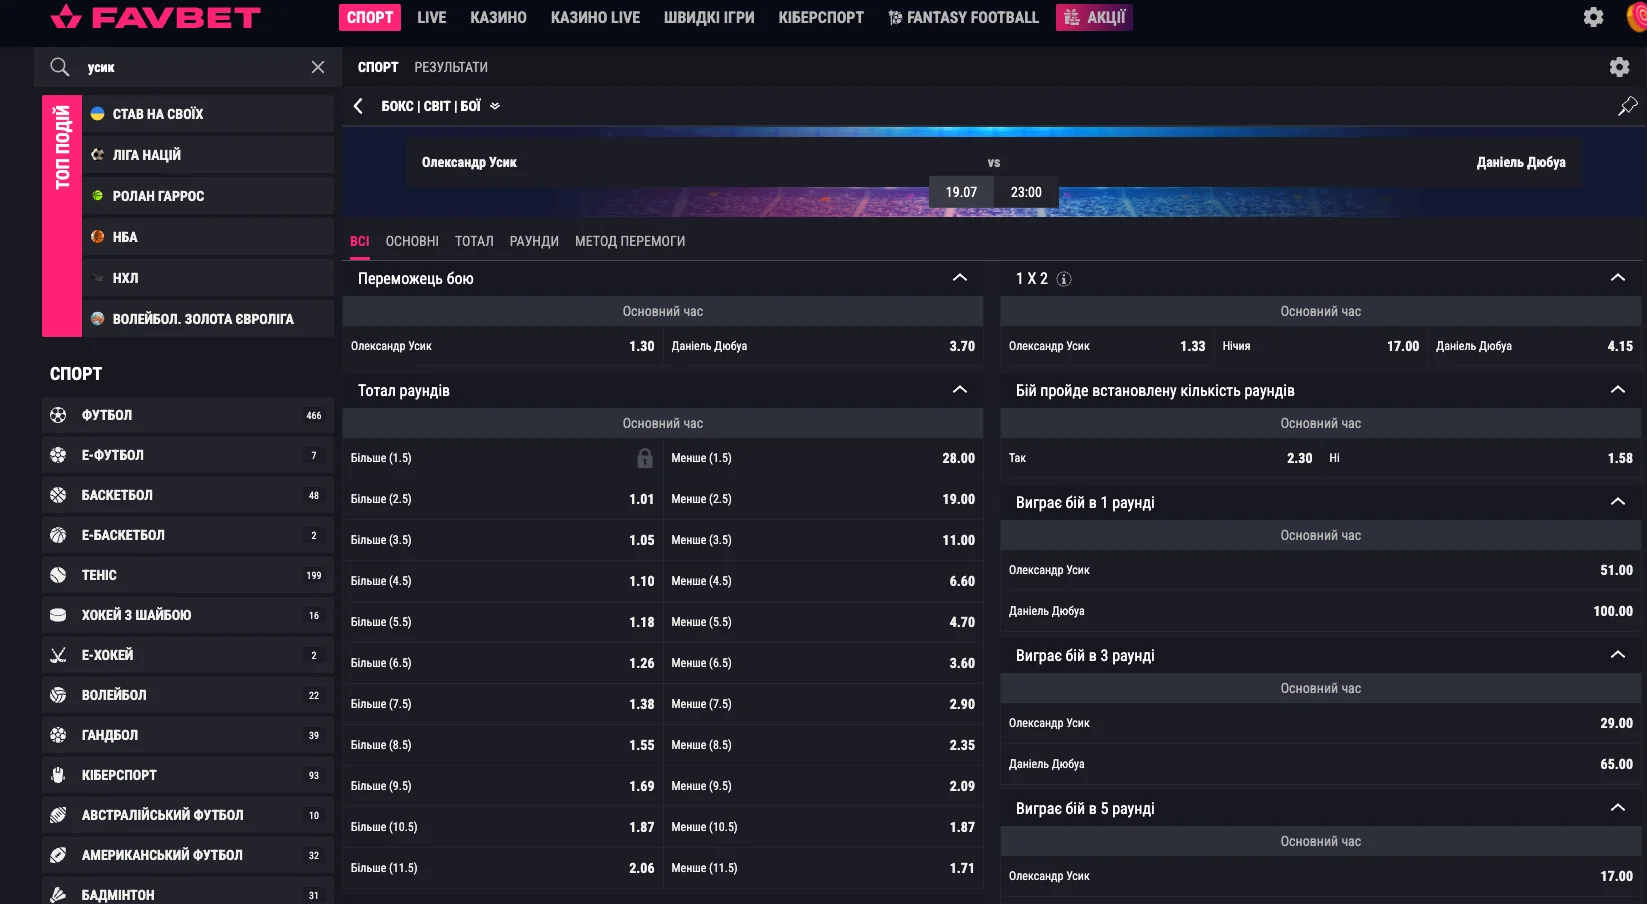Select the Гандбол sport icon

pyautogui.click(x=58, y=735)
